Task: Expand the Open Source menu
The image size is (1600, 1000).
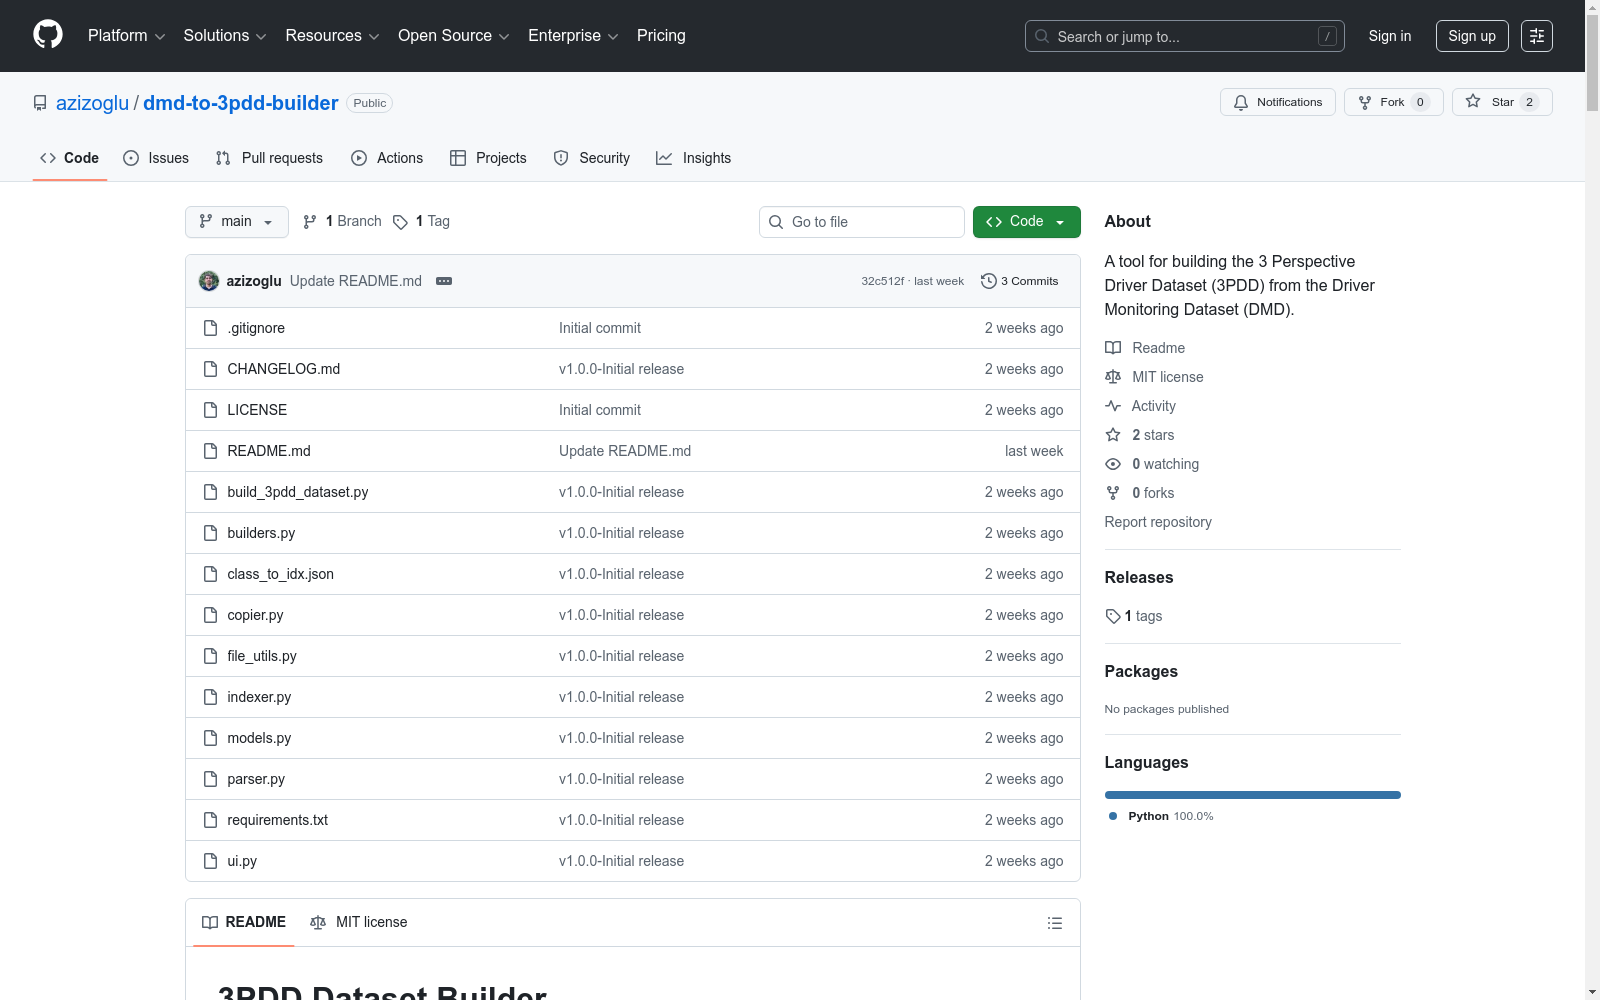Action: [454, 36]
